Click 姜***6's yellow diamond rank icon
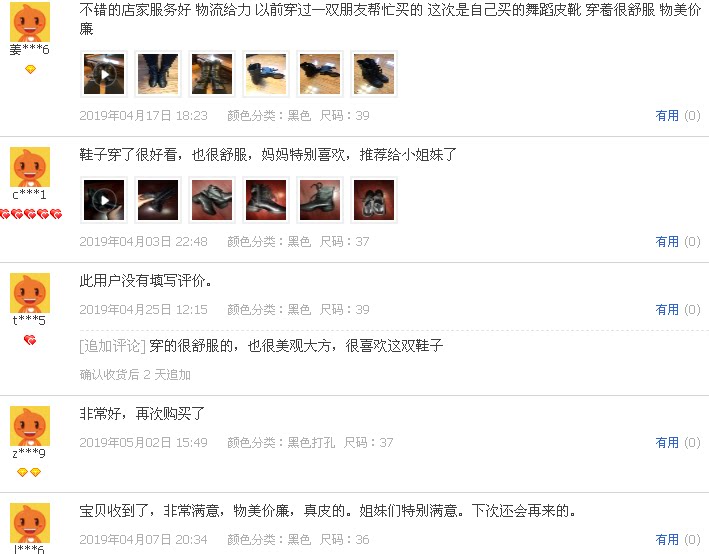The height and width of the screenshot is (554, 709). (30, 69)
